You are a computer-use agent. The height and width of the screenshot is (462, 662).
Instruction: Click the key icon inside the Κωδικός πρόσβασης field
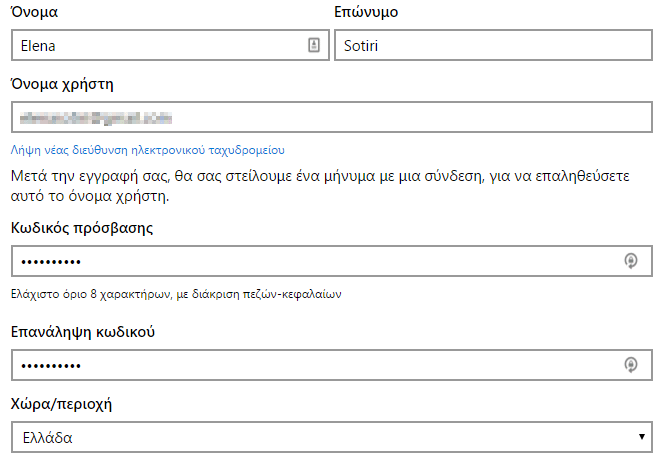631,261
